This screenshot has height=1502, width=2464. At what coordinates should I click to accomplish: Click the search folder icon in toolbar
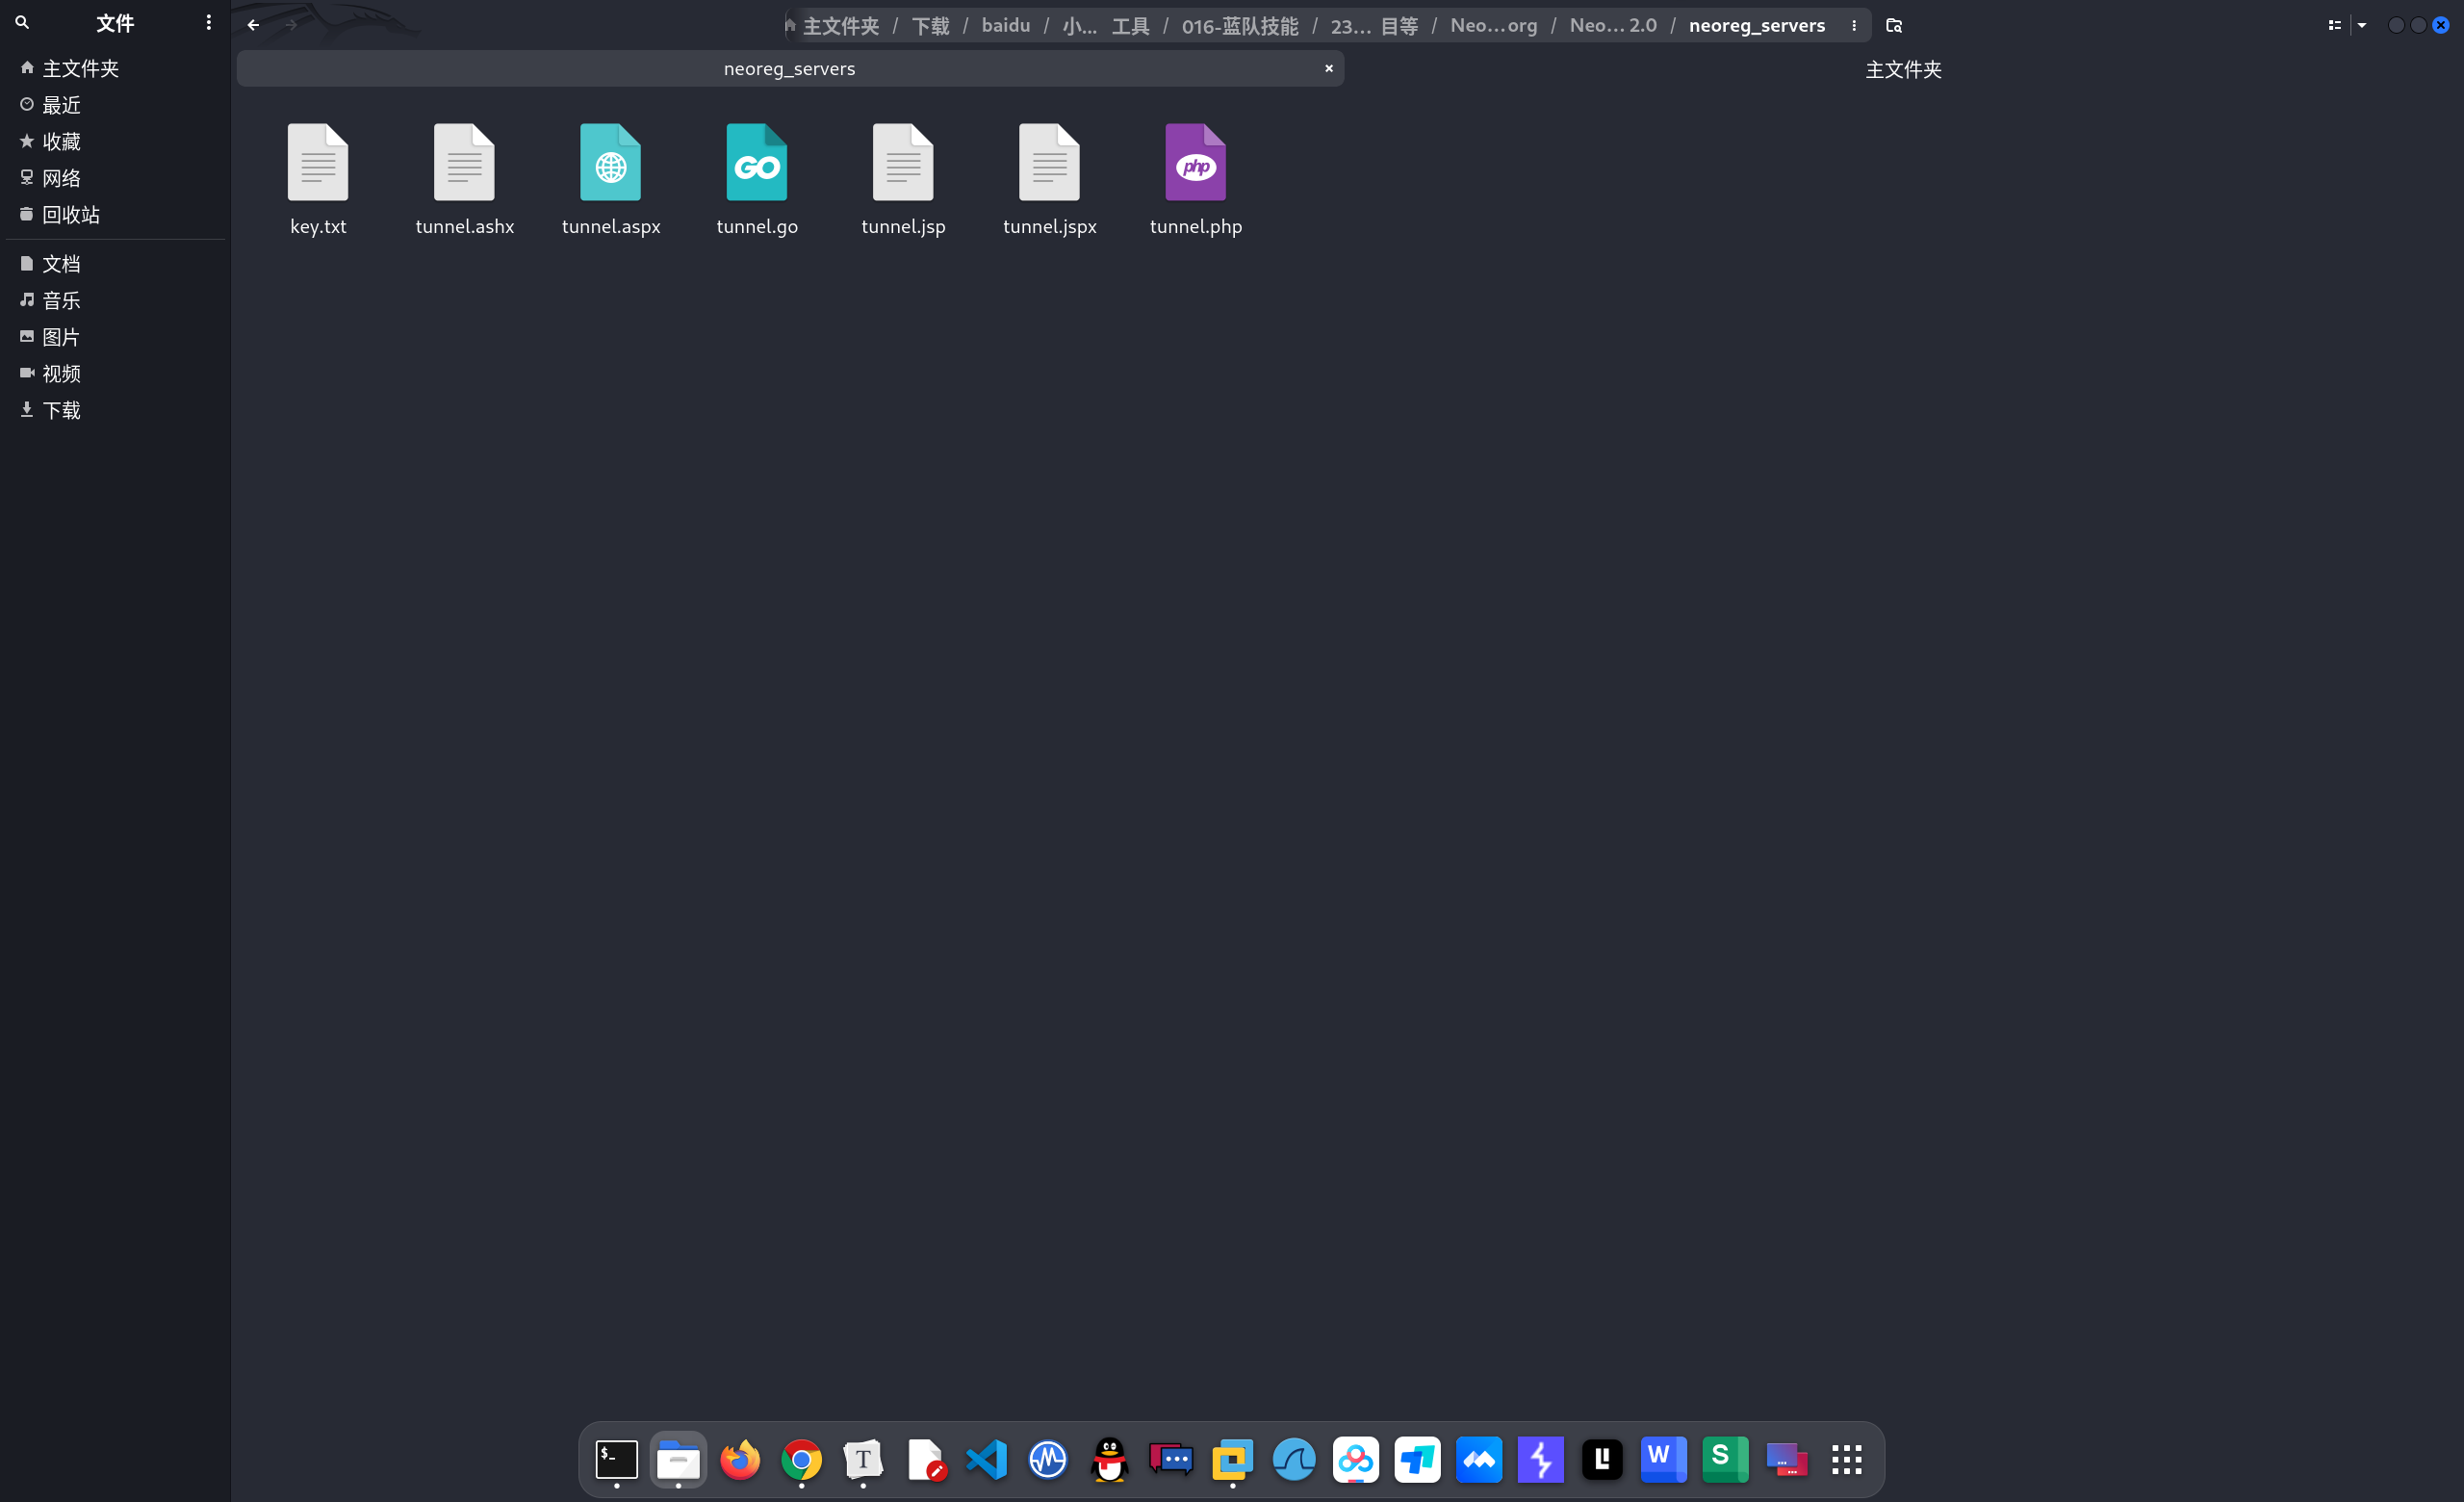pyautogui.click(x=1894, y=25)
